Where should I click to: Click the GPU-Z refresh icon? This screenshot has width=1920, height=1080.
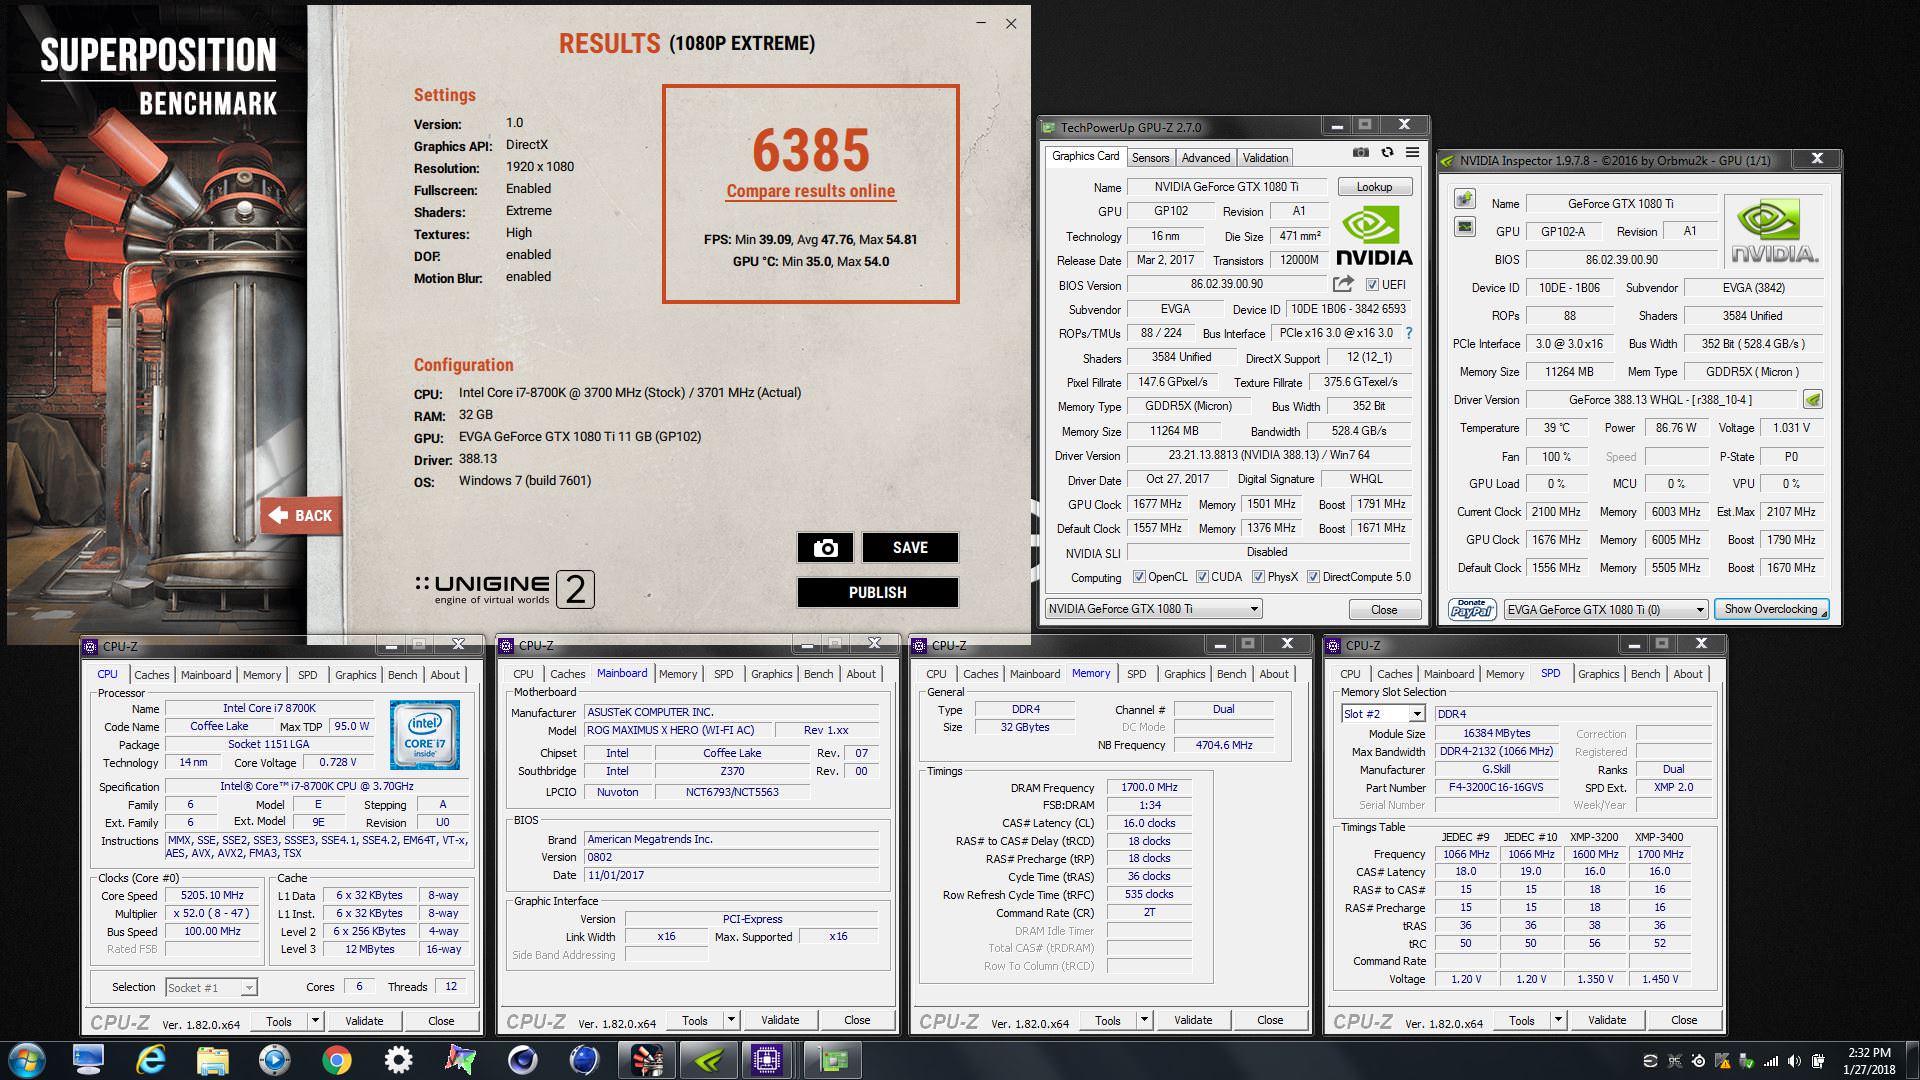1387,152
